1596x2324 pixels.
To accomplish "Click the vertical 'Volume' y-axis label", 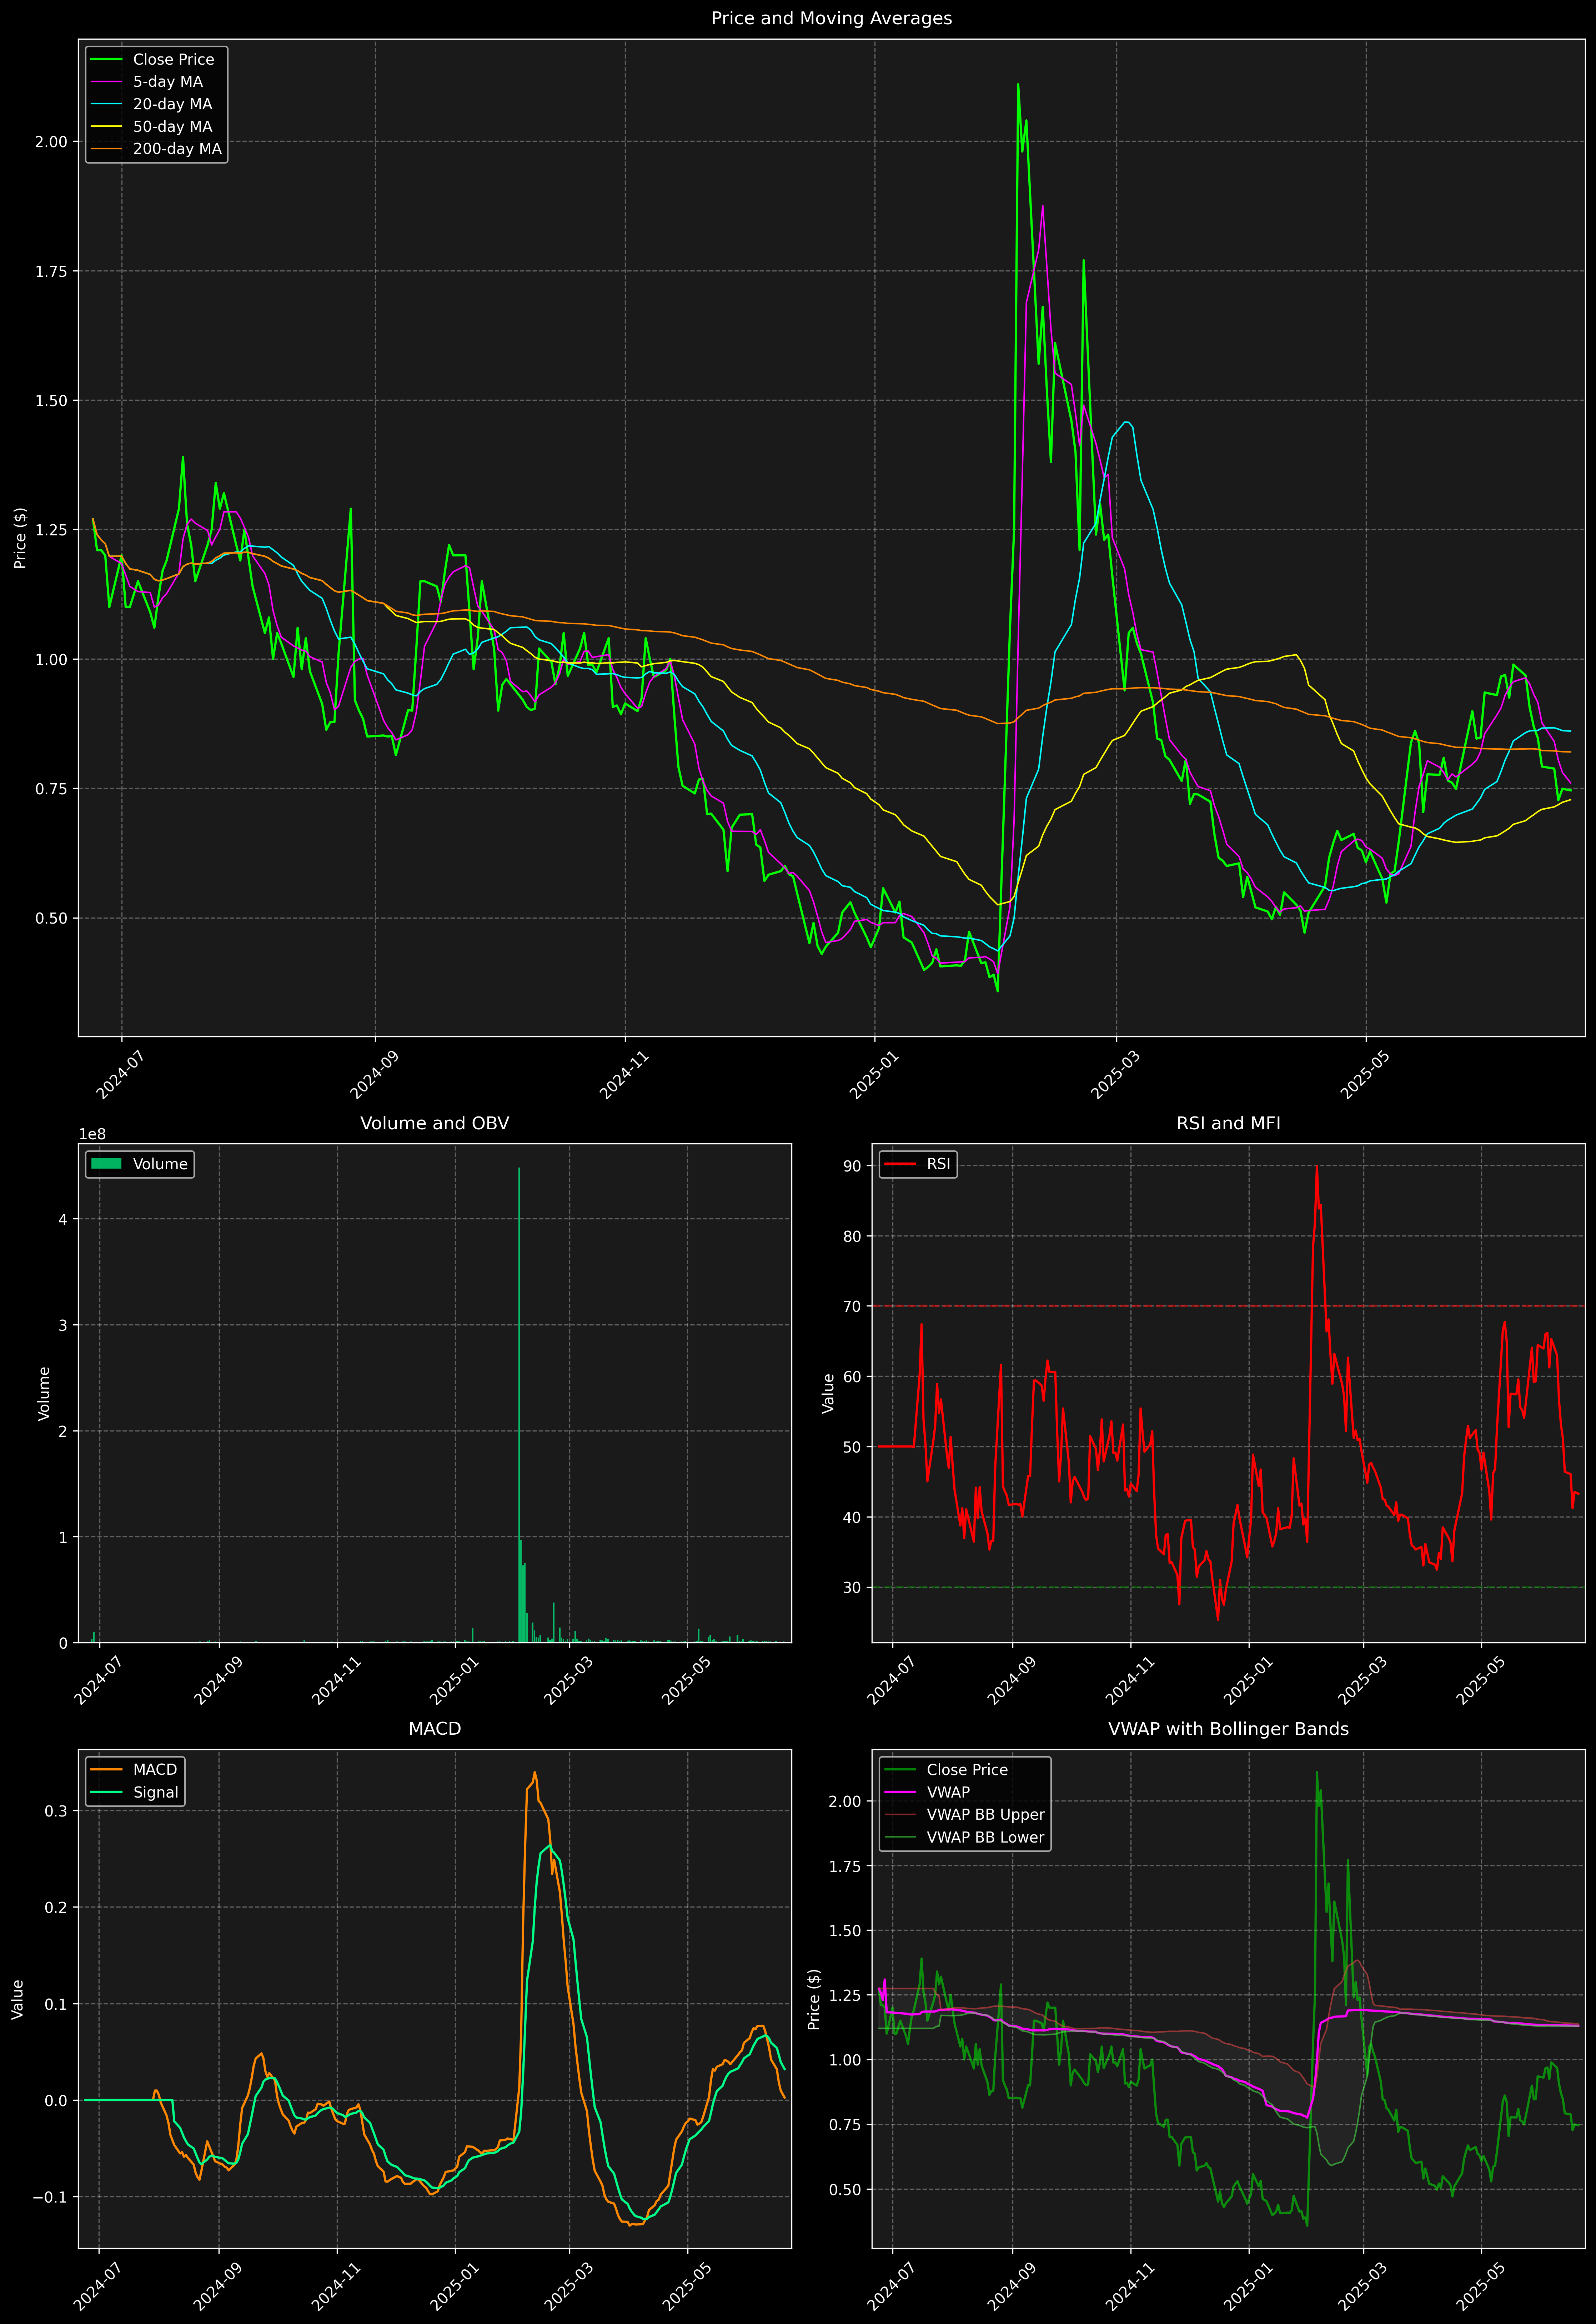I will (x=44, y=1394).
